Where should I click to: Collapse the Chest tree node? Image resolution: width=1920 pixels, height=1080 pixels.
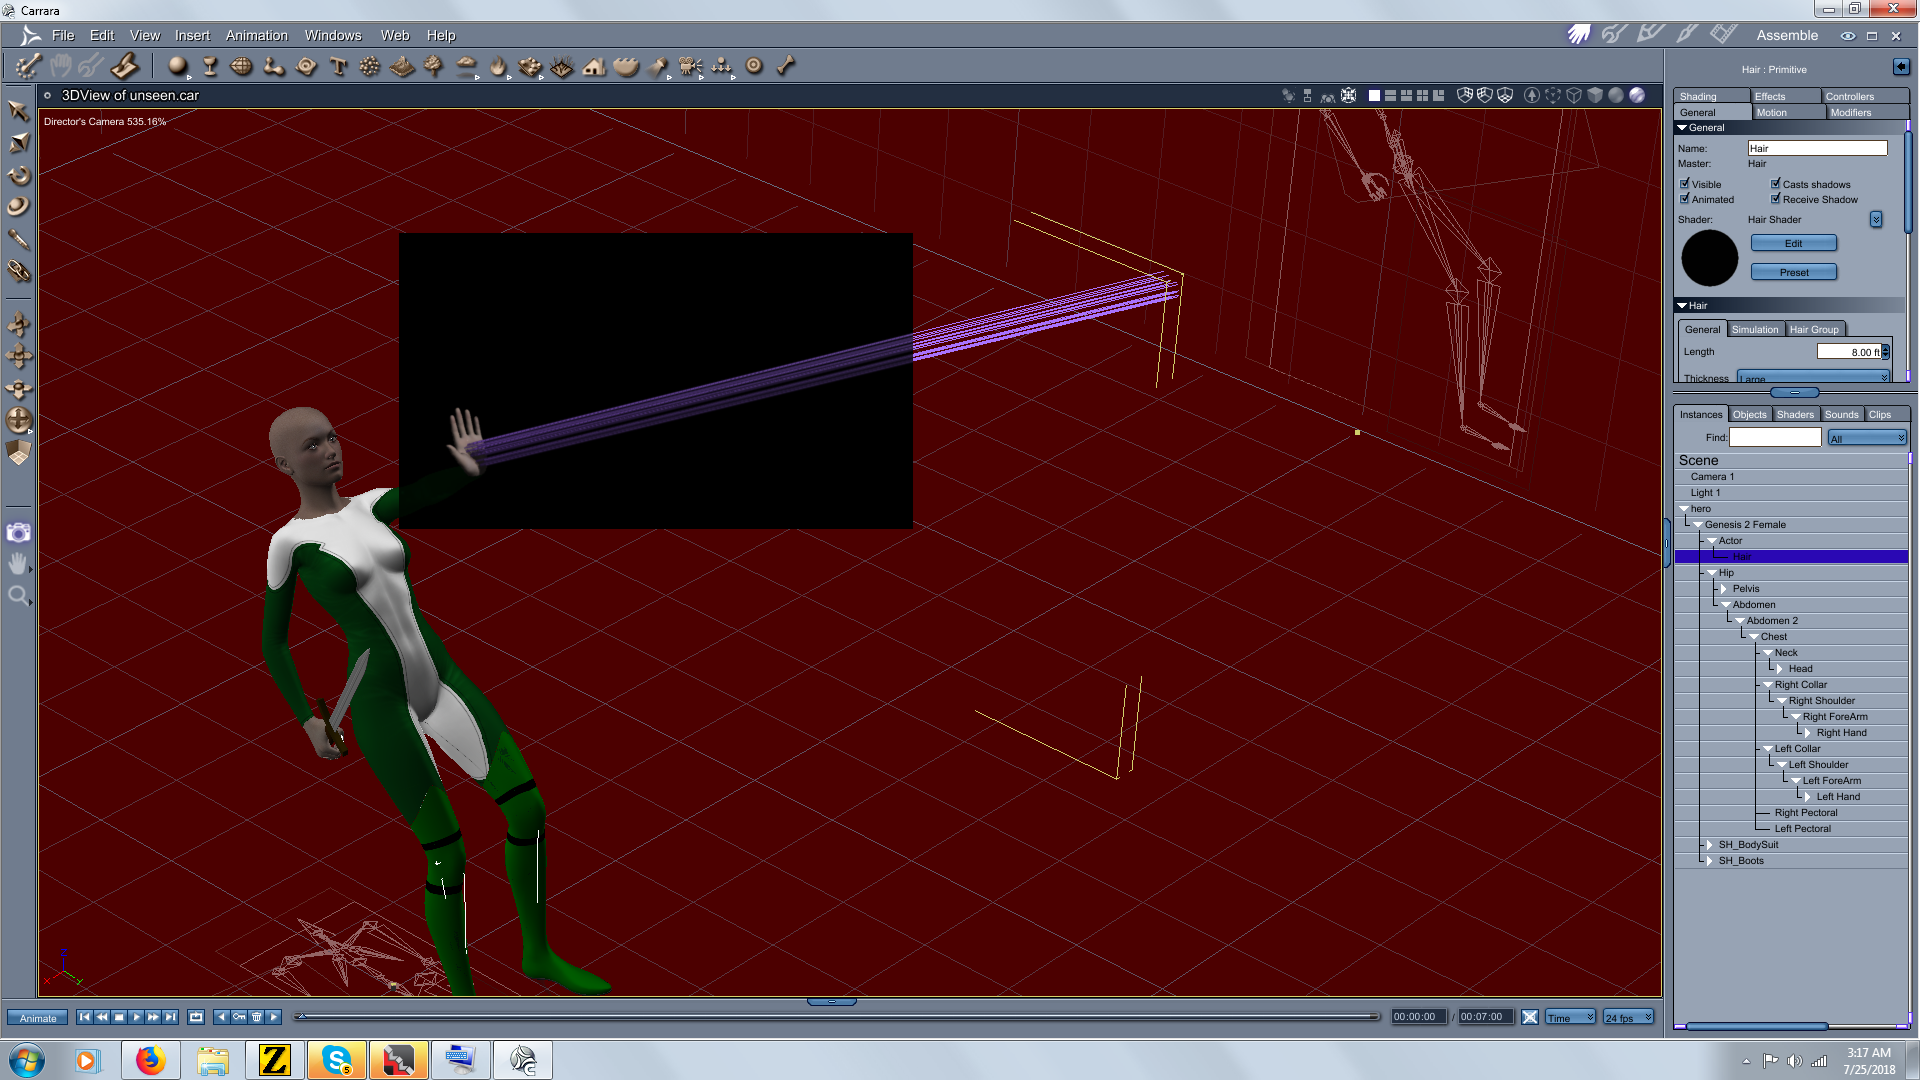tap(1754, 637)
